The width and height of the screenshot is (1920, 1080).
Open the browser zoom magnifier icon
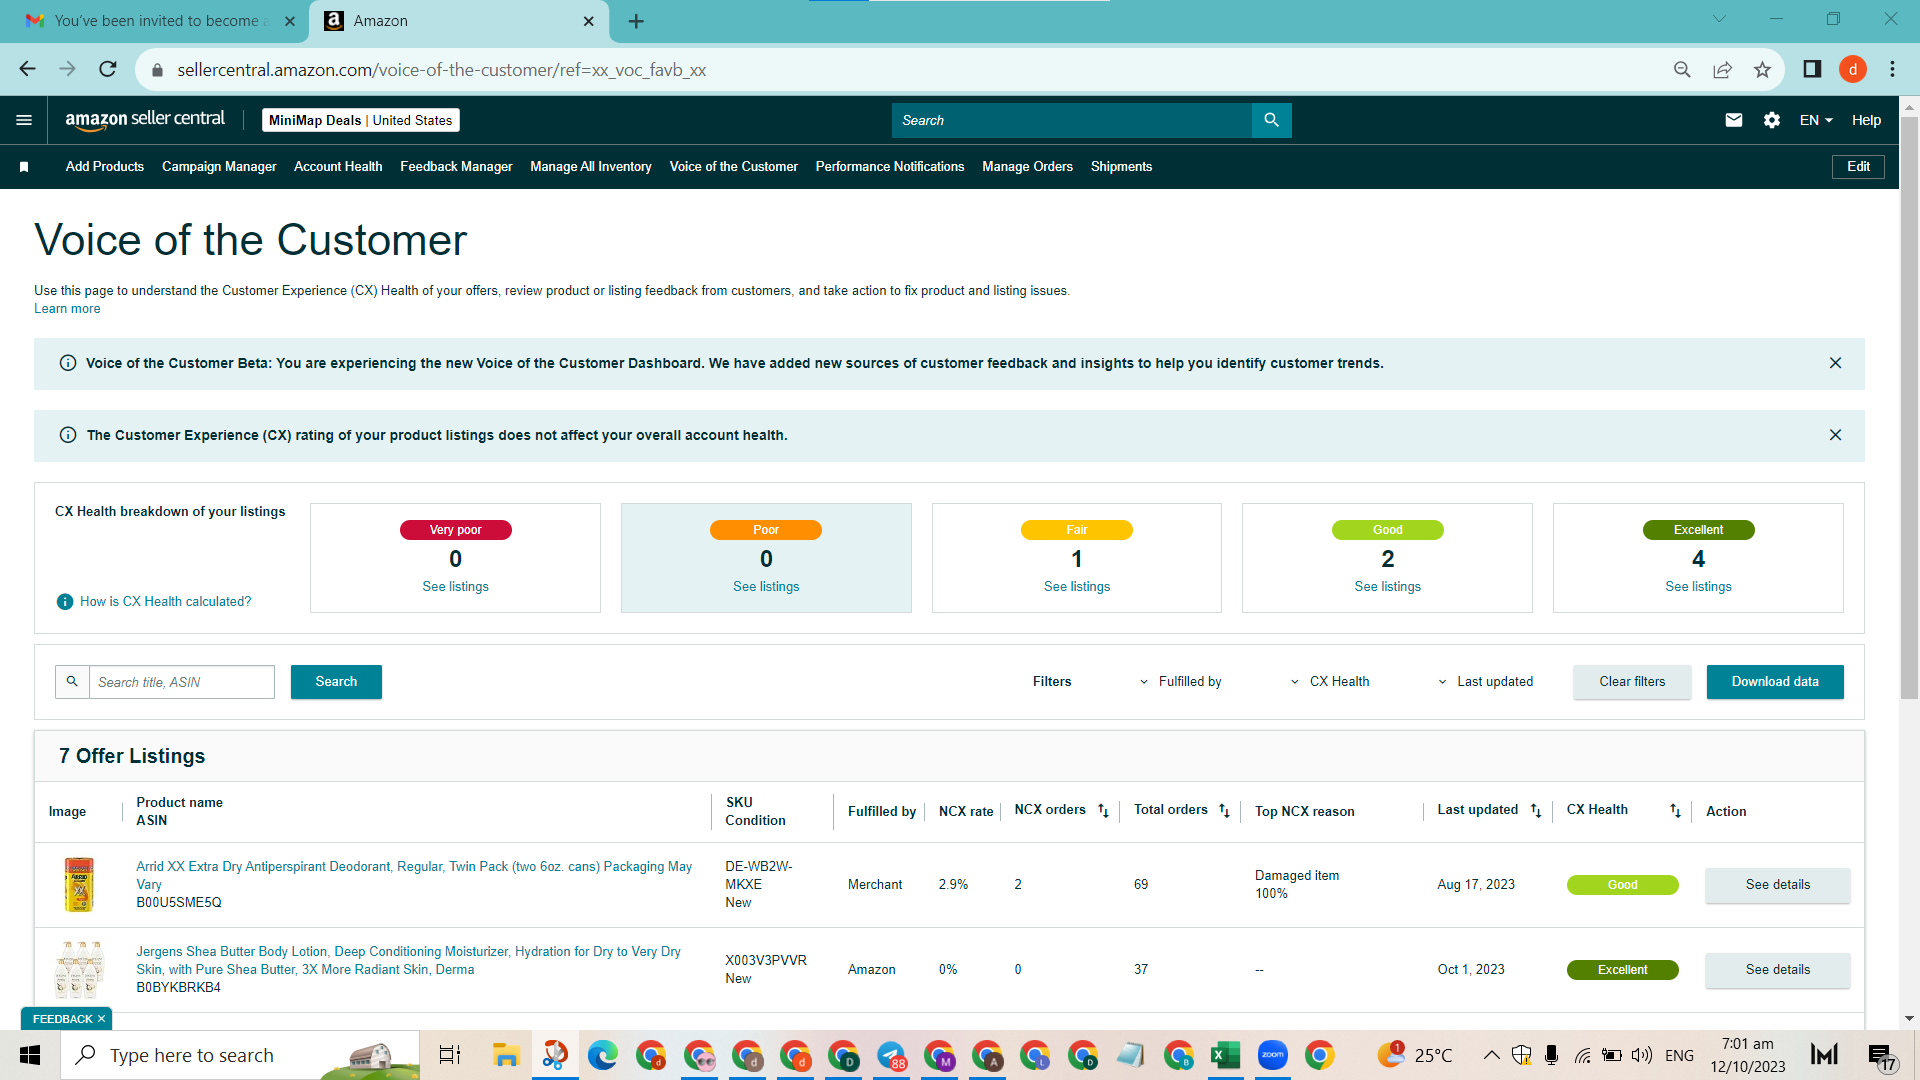pos(1682,69)
